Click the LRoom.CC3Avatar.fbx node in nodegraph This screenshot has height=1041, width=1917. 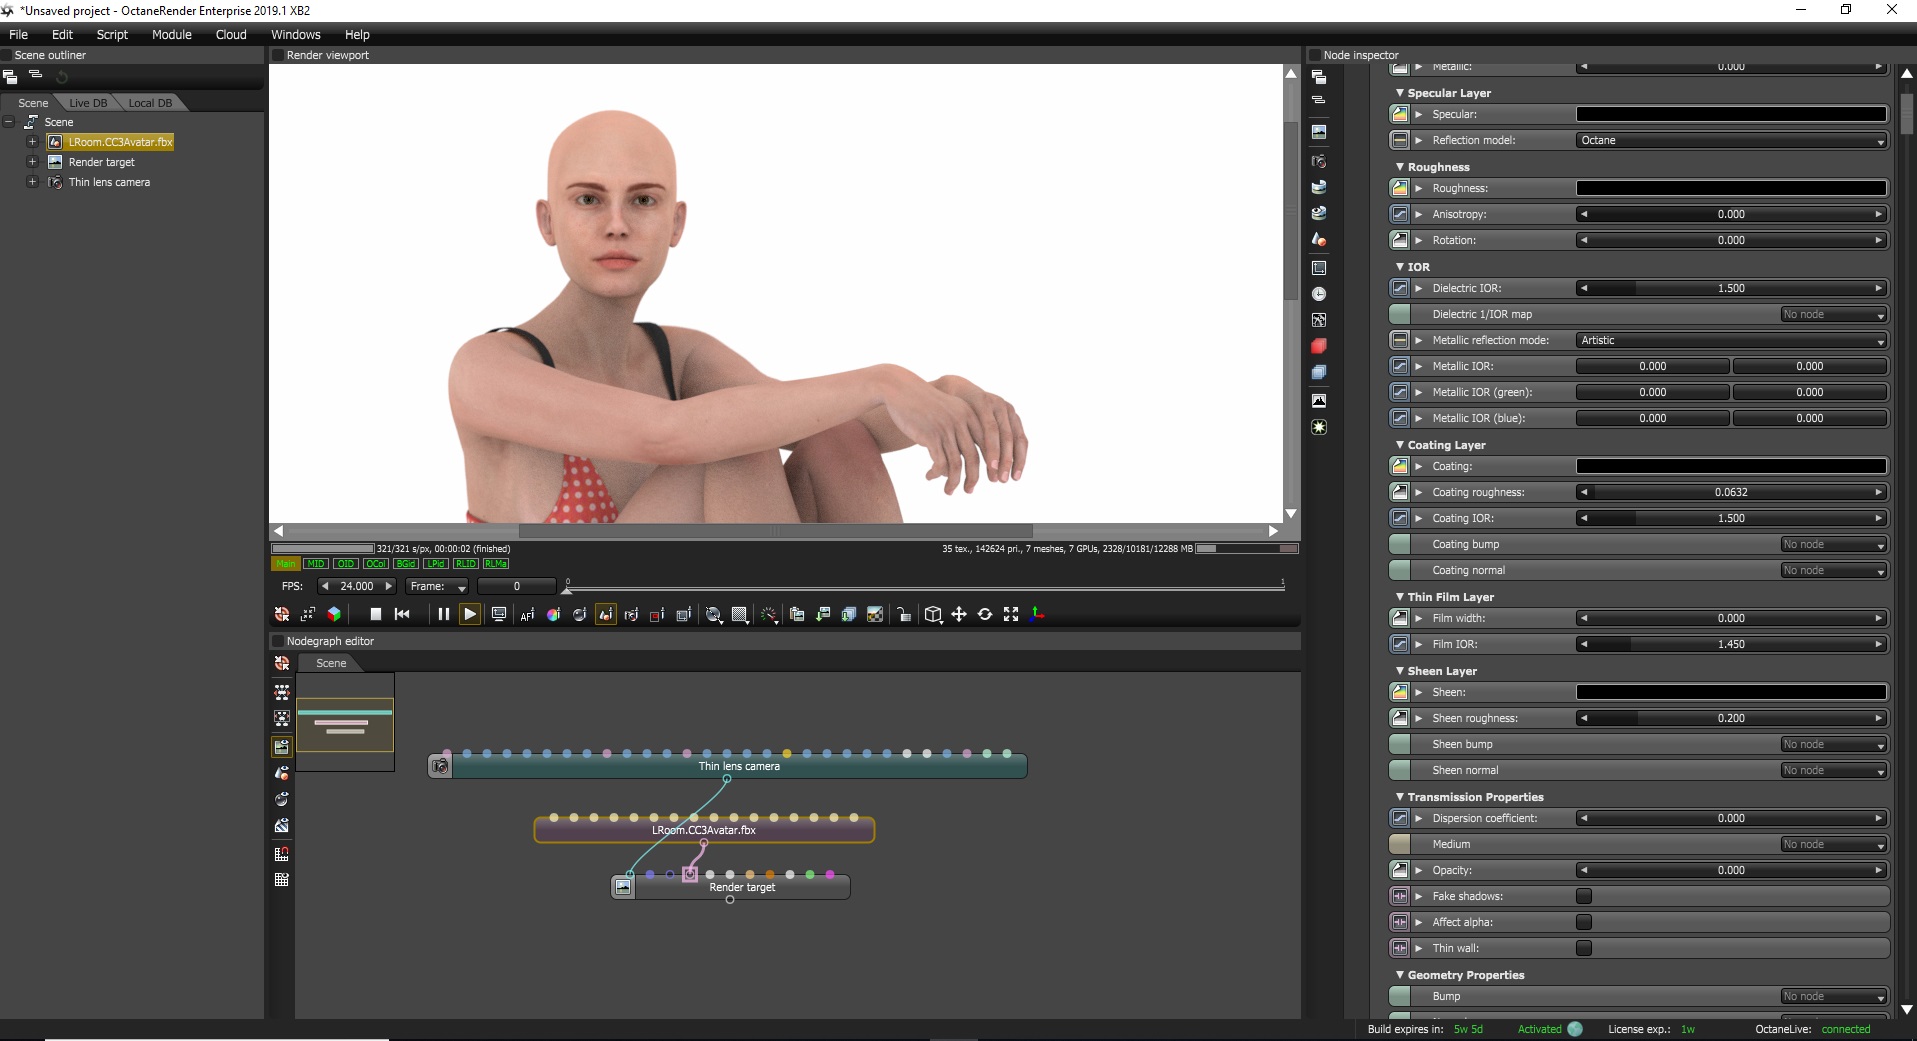[x=704, y=830]
